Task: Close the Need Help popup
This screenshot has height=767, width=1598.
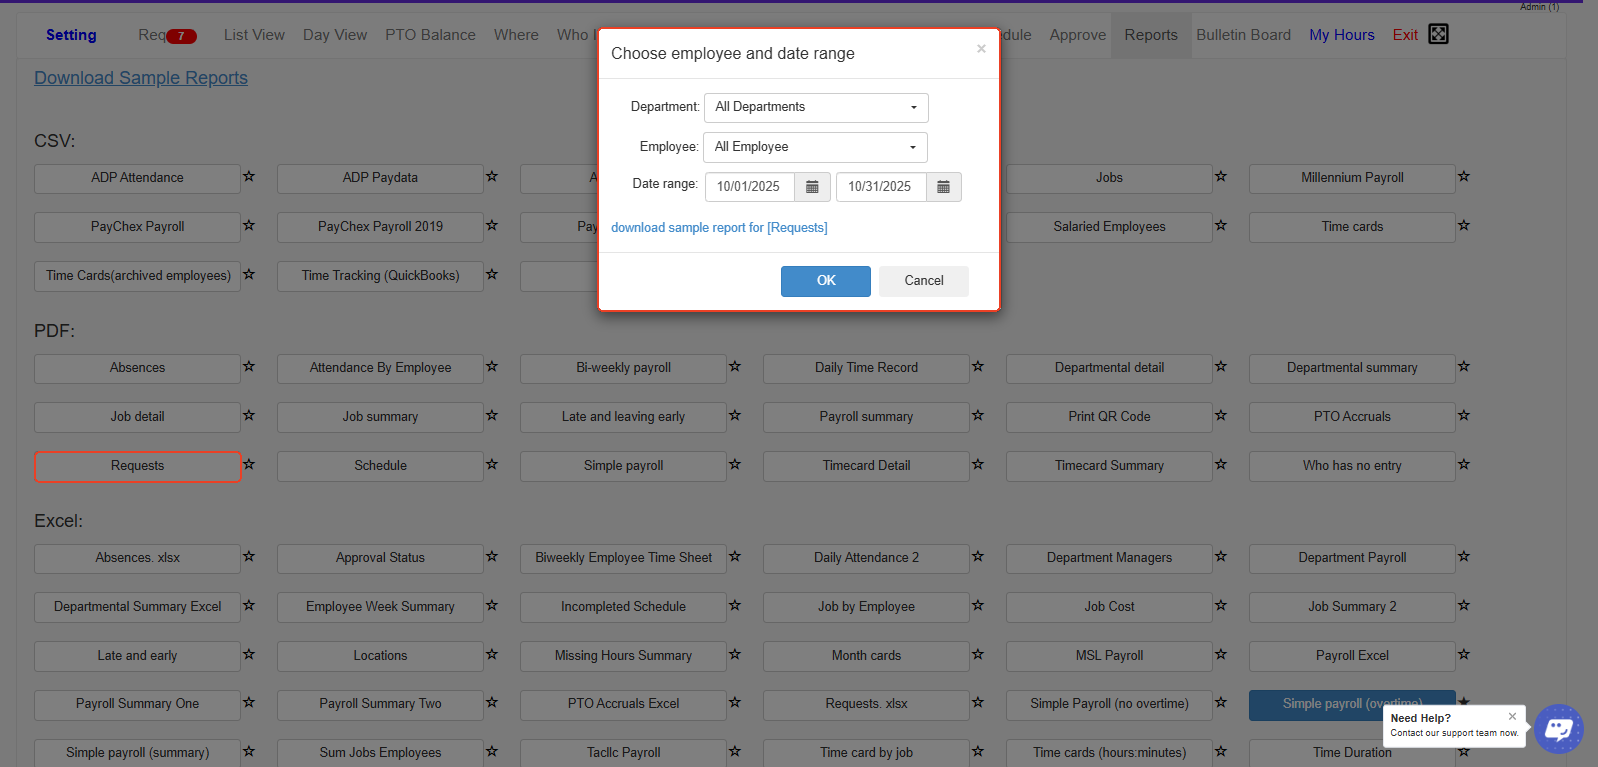Action: pos(1512,716)
